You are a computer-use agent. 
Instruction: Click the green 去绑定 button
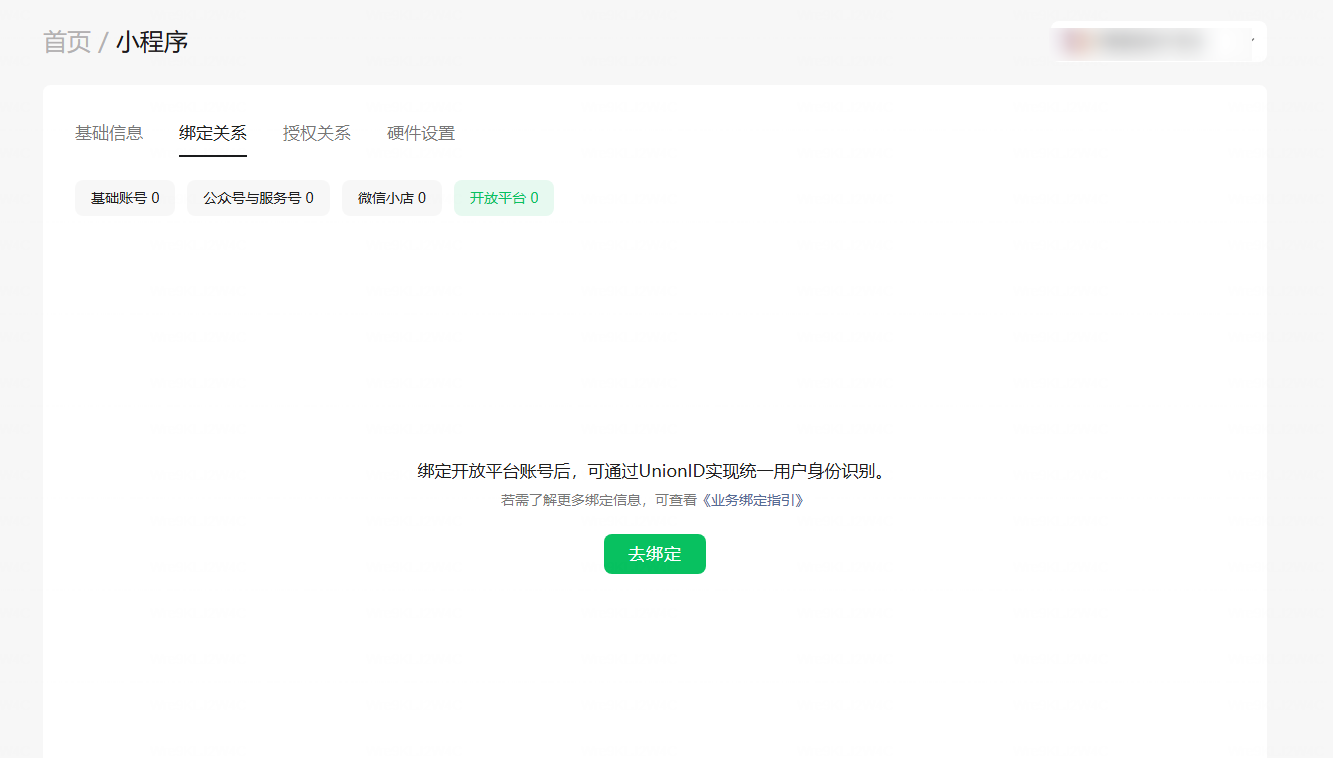click(x=655, y=554)
